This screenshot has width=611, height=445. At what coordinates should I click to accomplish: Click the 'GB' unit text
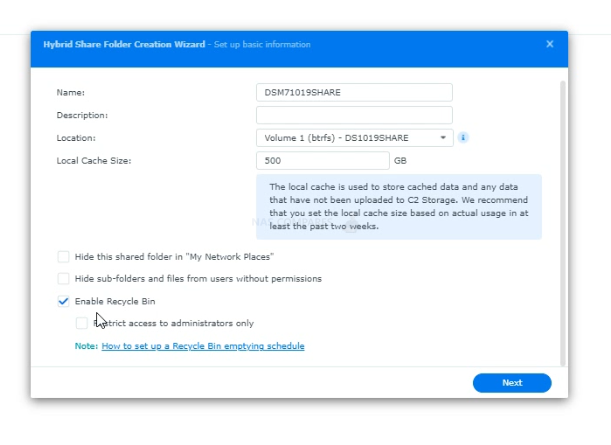400,161
